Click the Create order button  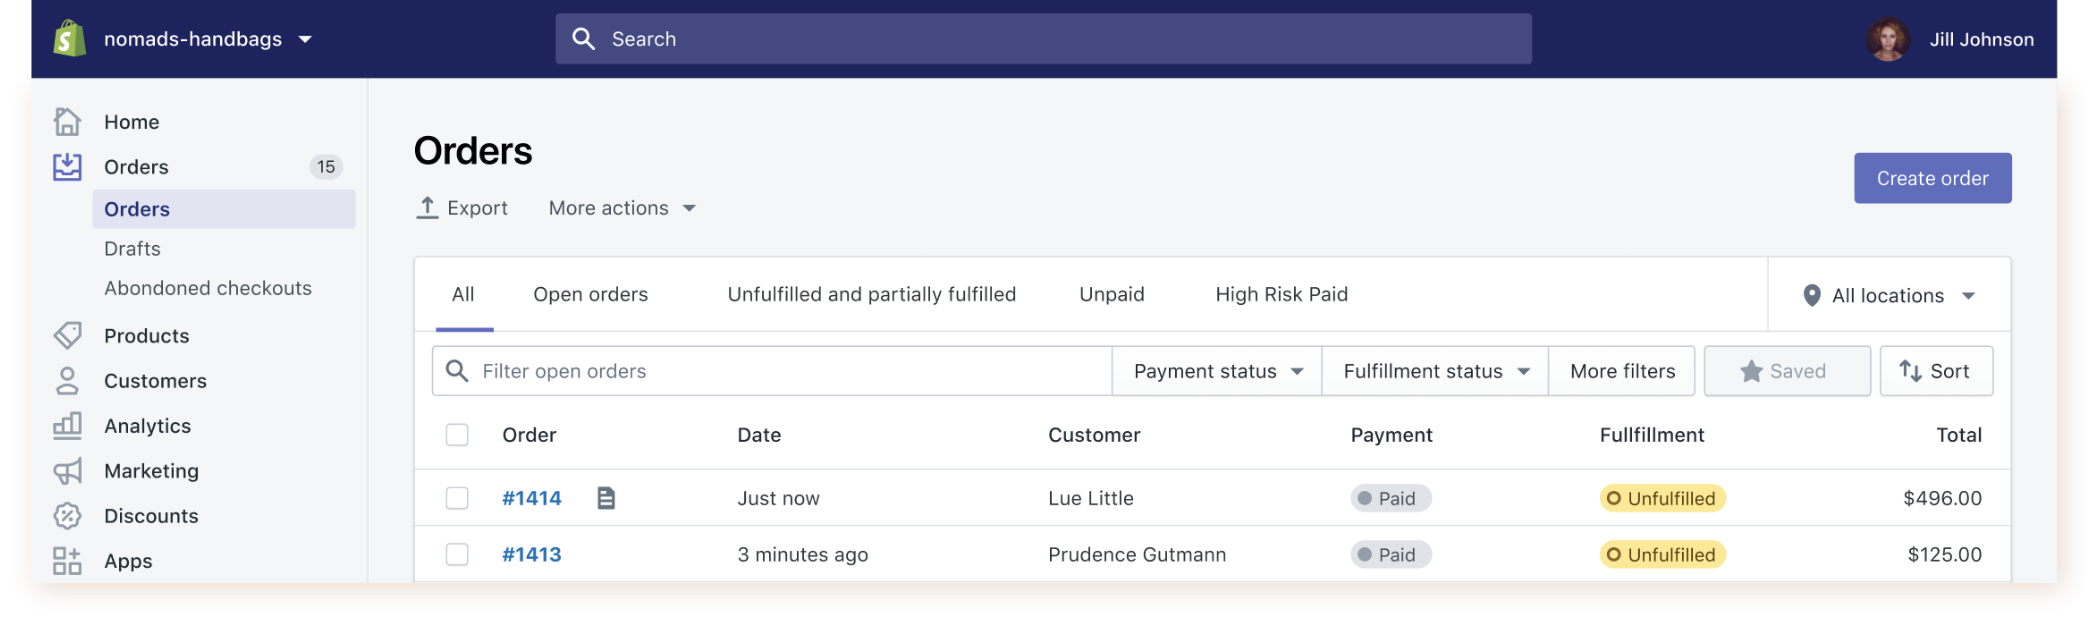(1932, 178)
